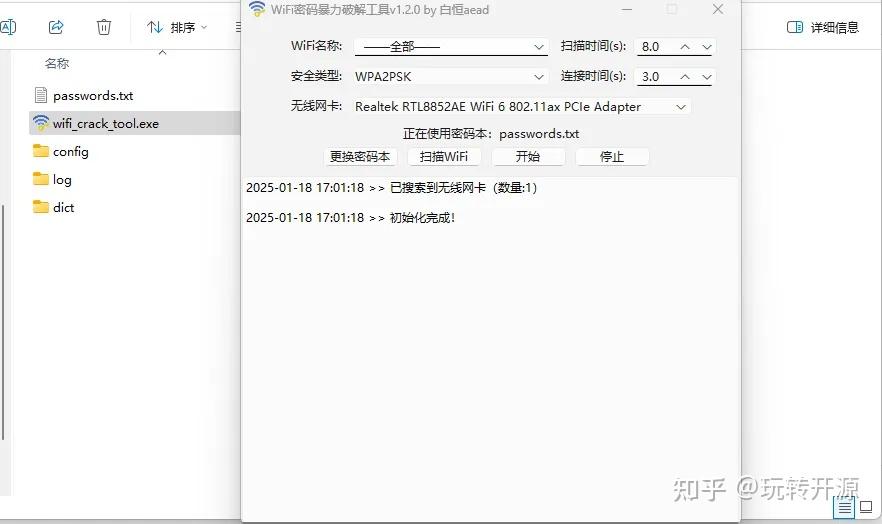Click the Explorer left pane scrollbar
Viewport: 882px width, 524px height.
pyautogui.click(x=3, y=322)
